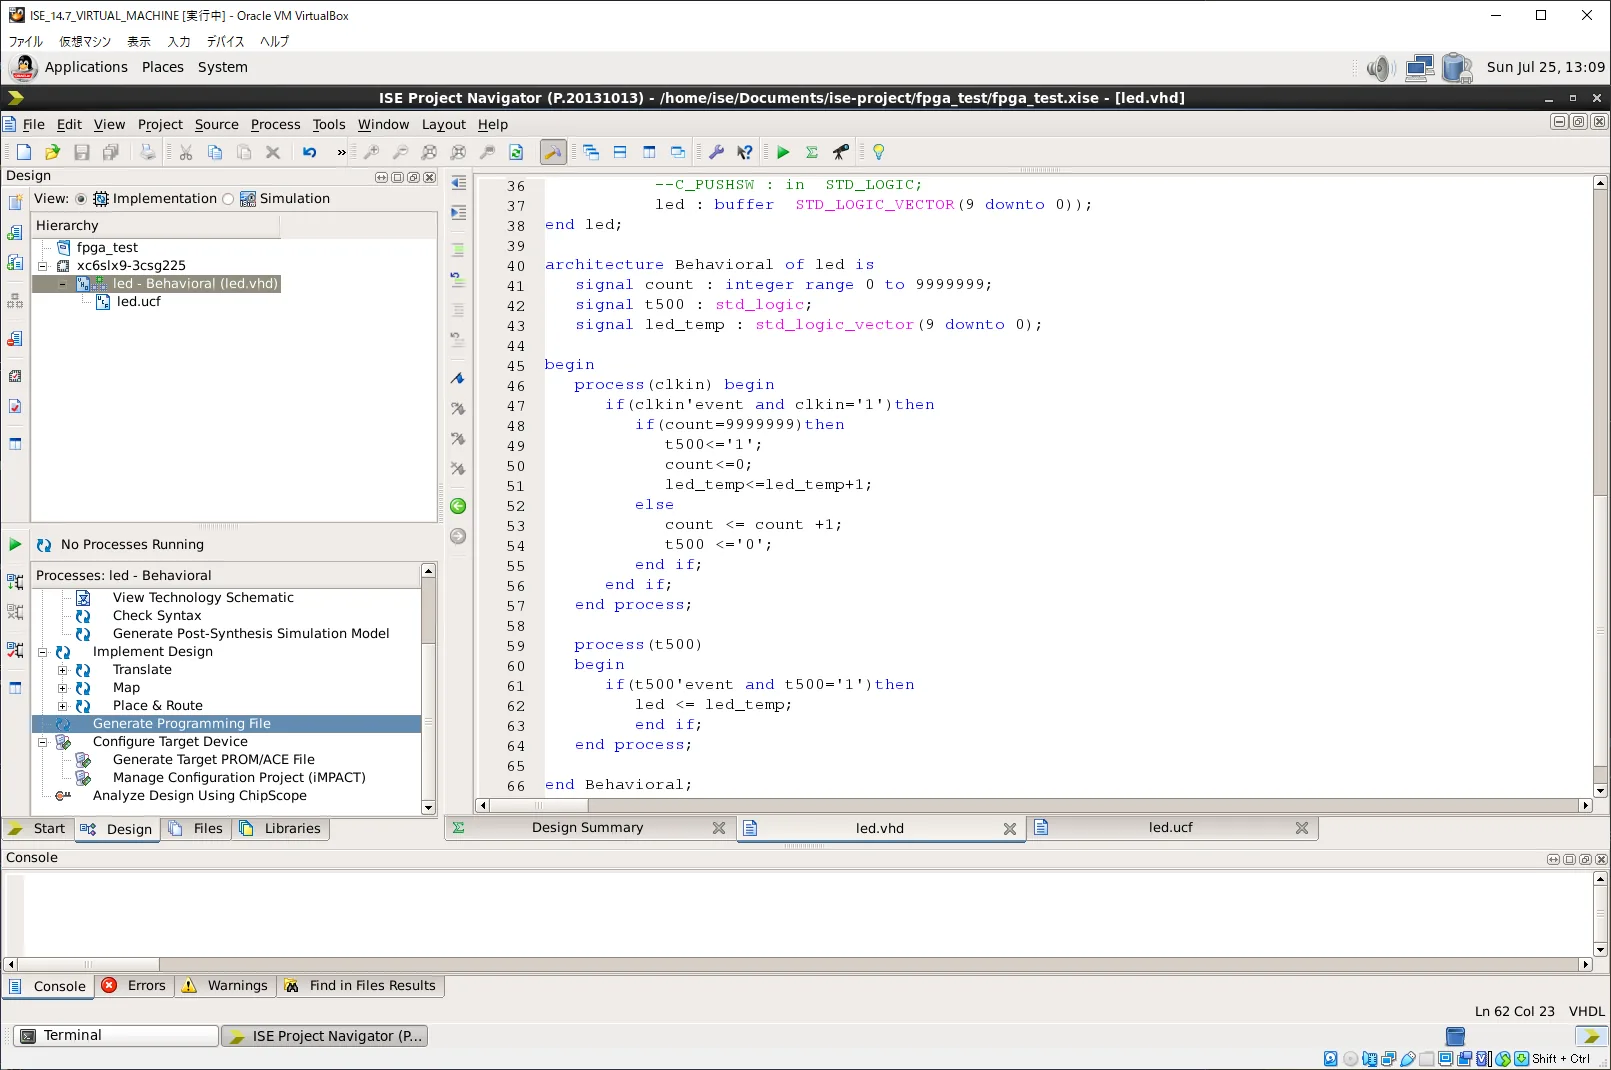Open the Process menu
The width and height of the screenshot is (1611, 1070).
(x=275, y=124)
